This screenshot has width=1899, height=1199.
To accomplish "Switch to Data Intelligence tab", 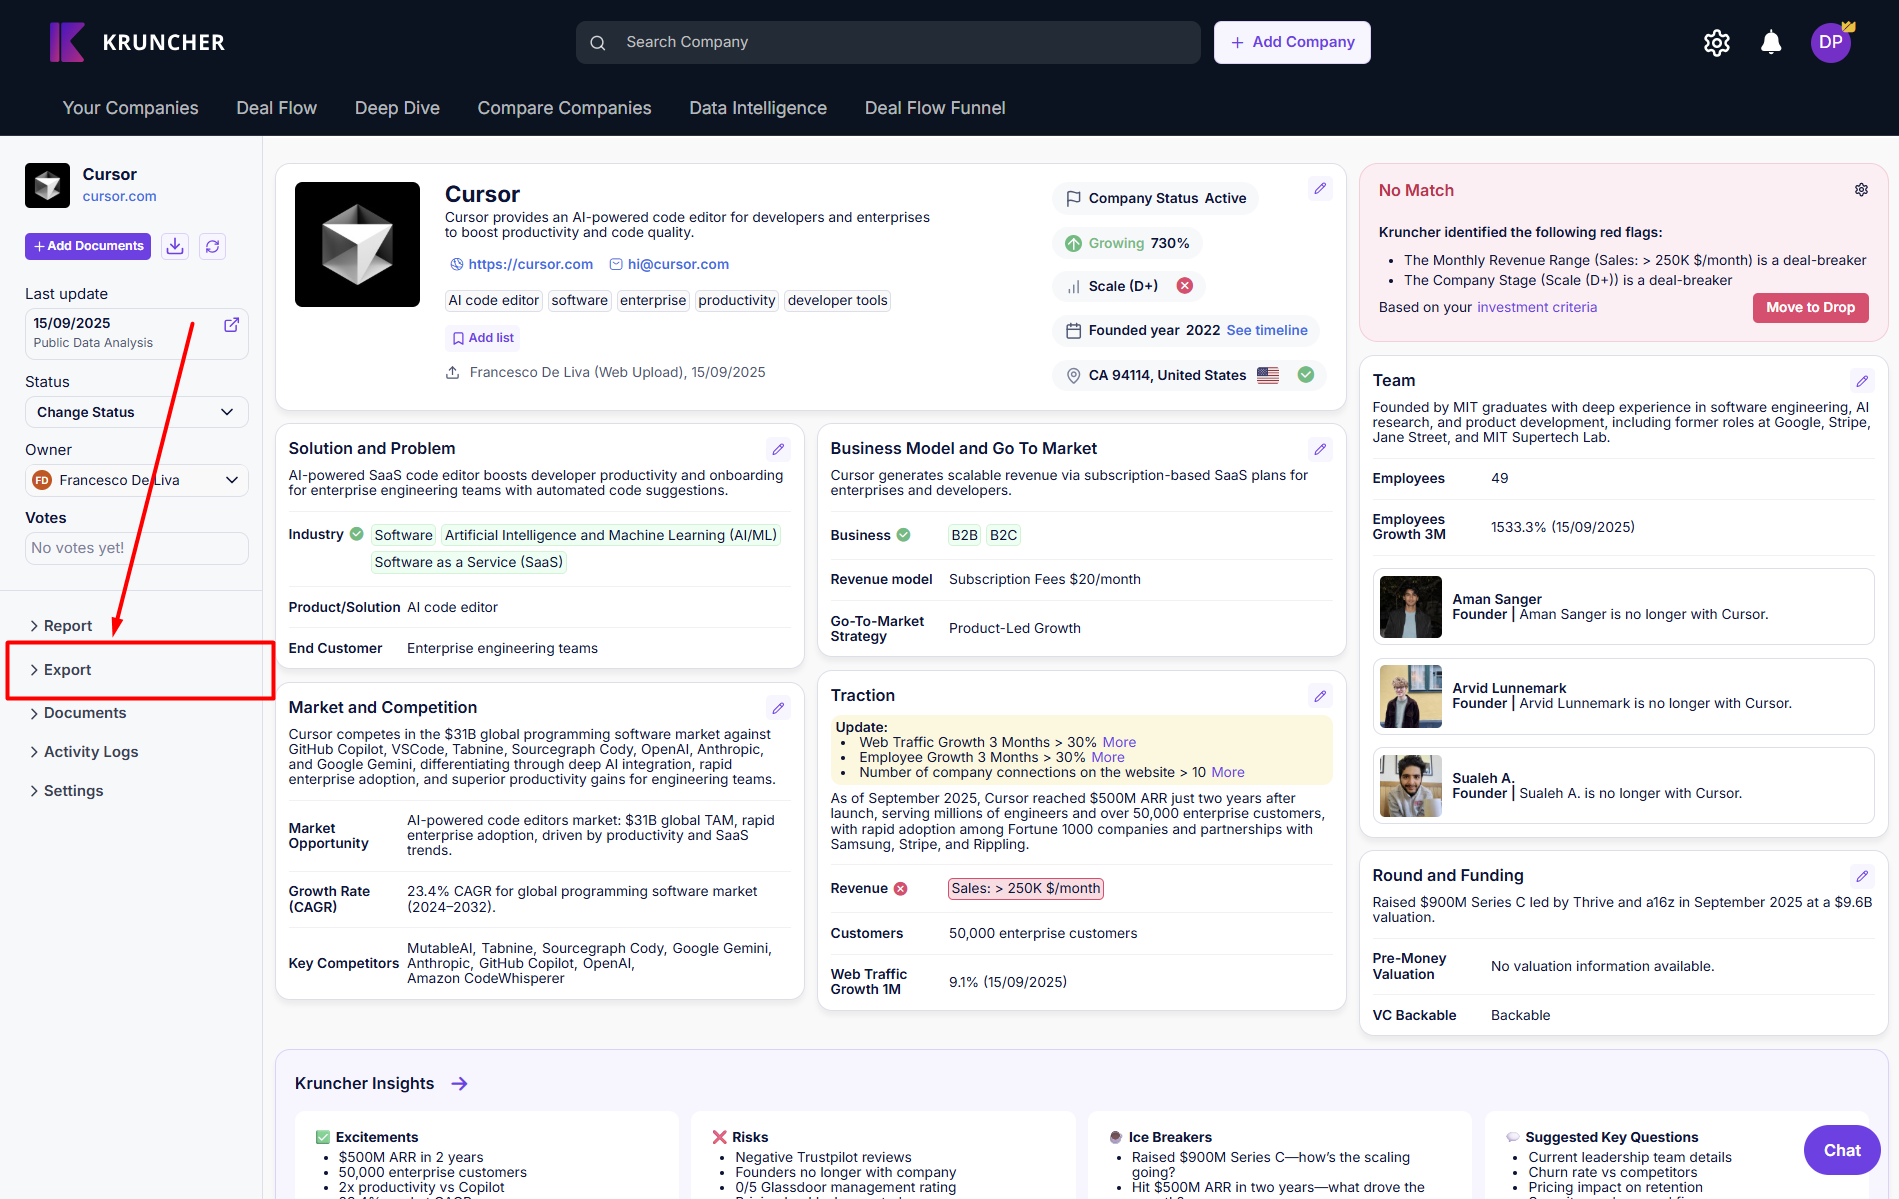I will tap(758, 108).
